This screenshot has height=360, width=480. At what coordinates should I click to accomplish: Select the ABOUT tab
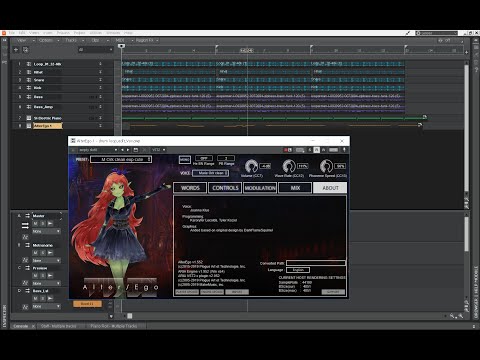330,188
